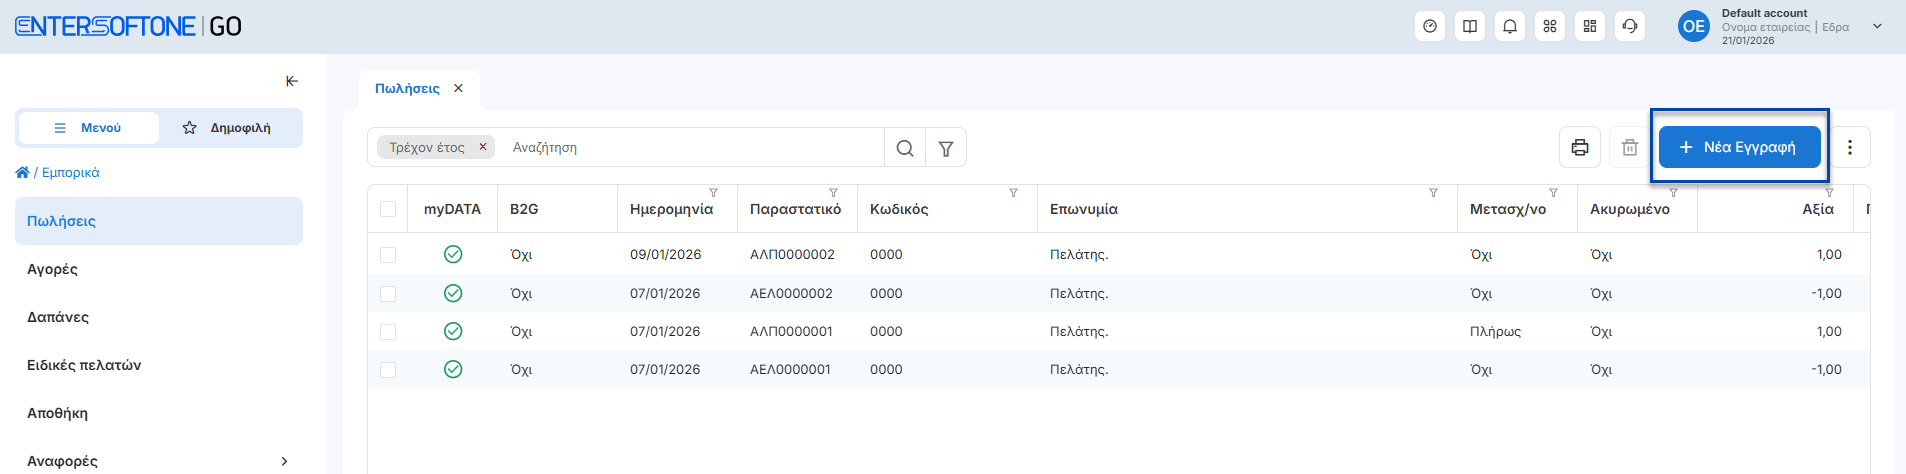The image size is (1906, 474).
Task: Check the row for document ΑΛΠ0000002
Action: point(388,255)
